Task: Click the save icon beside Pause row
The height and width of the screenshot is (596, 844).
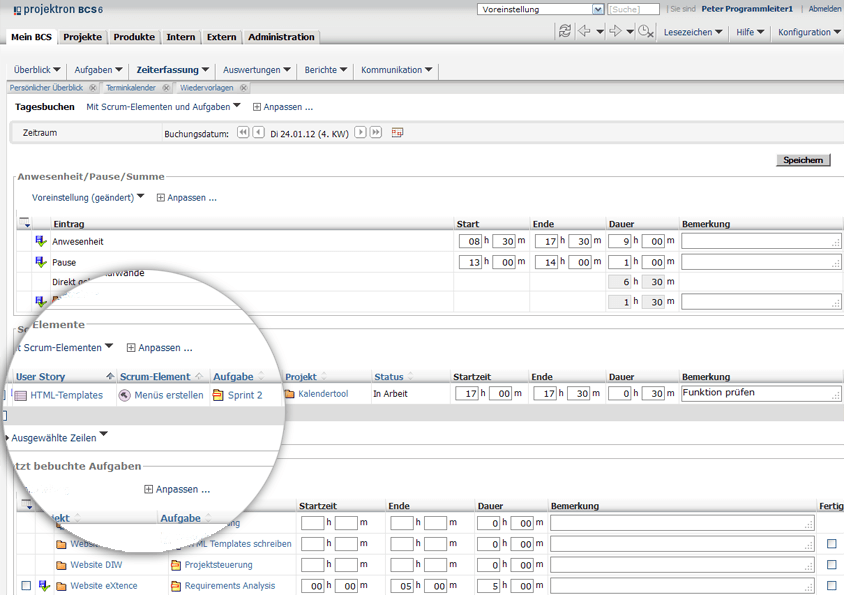Action: click(41, 263)
